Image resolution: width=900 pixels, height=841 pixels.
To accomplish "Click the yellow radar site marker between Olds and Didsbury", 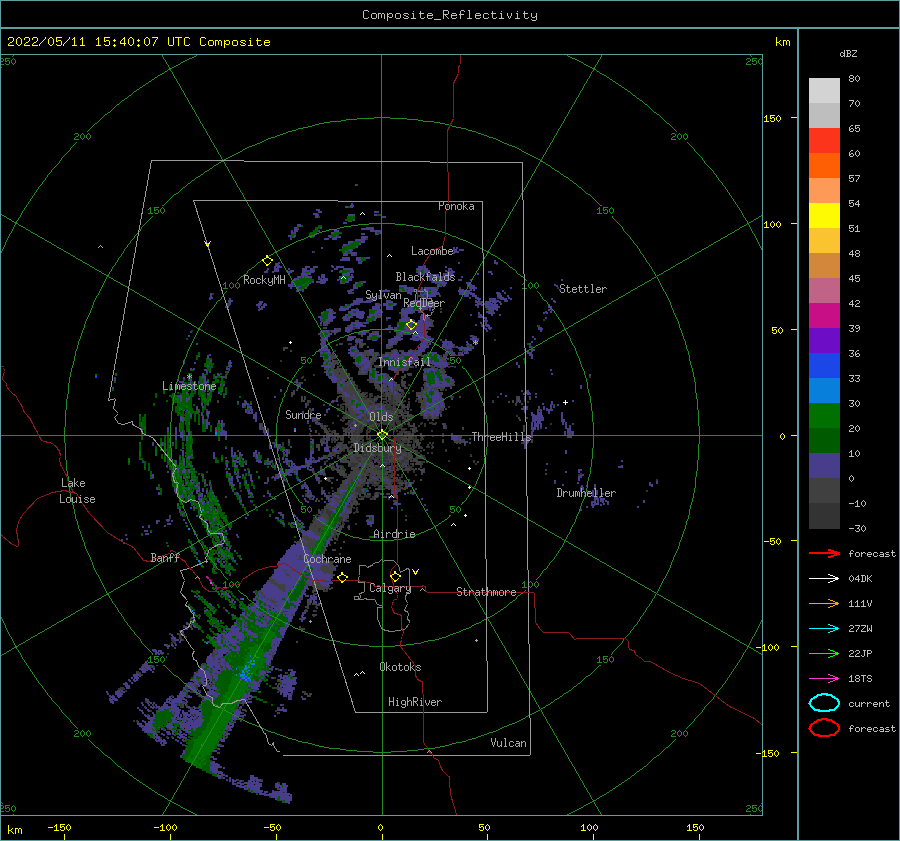I will coord(382,435).
